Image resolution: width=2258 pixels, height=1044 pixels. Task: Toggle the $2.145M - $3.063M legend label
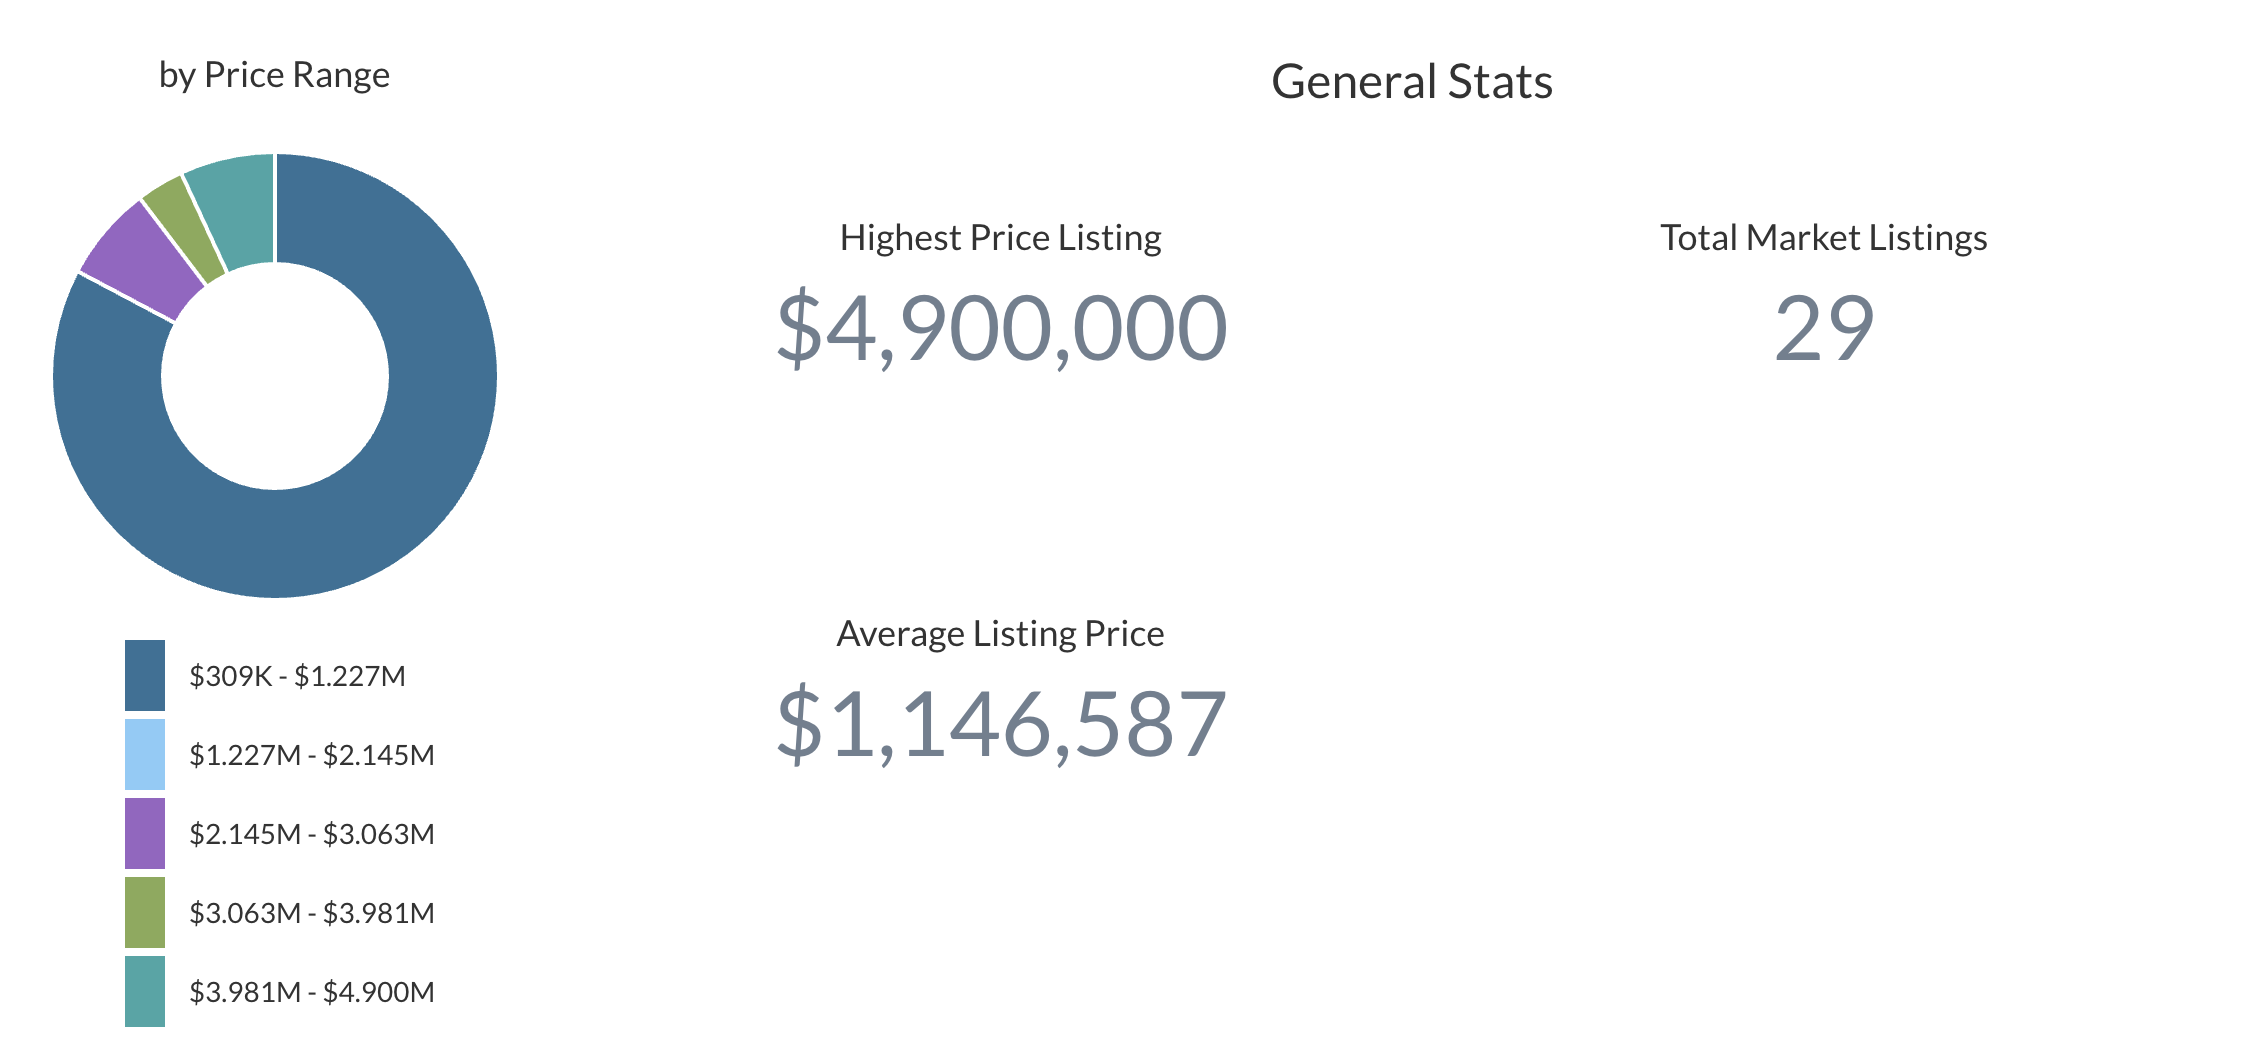pos(312,834)
